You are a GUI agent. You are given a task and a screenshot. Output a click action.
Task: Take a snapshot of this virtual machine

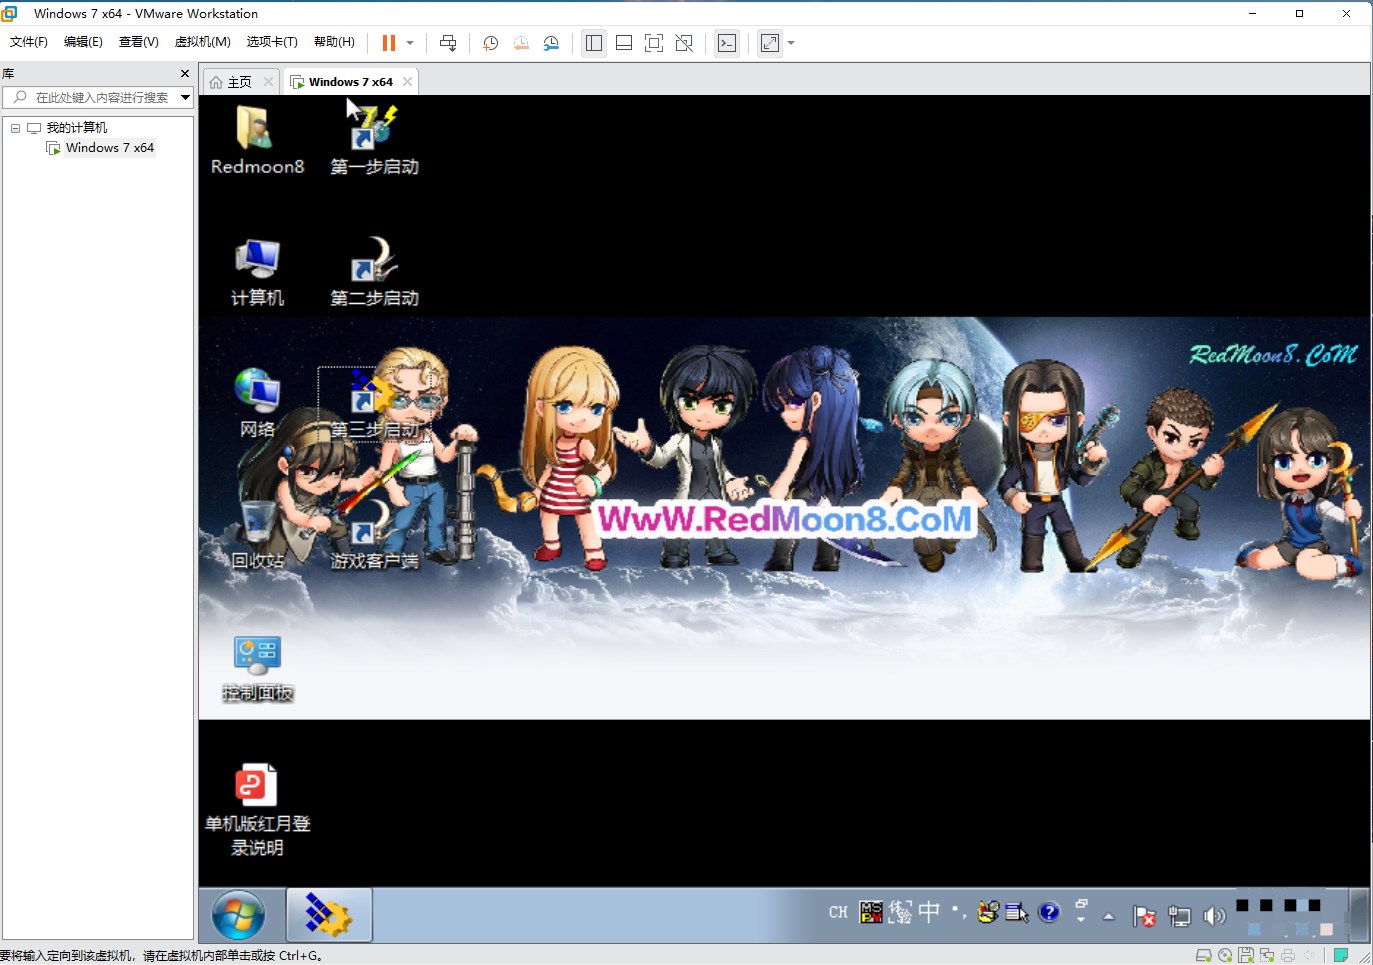click(x=490, y=43)
